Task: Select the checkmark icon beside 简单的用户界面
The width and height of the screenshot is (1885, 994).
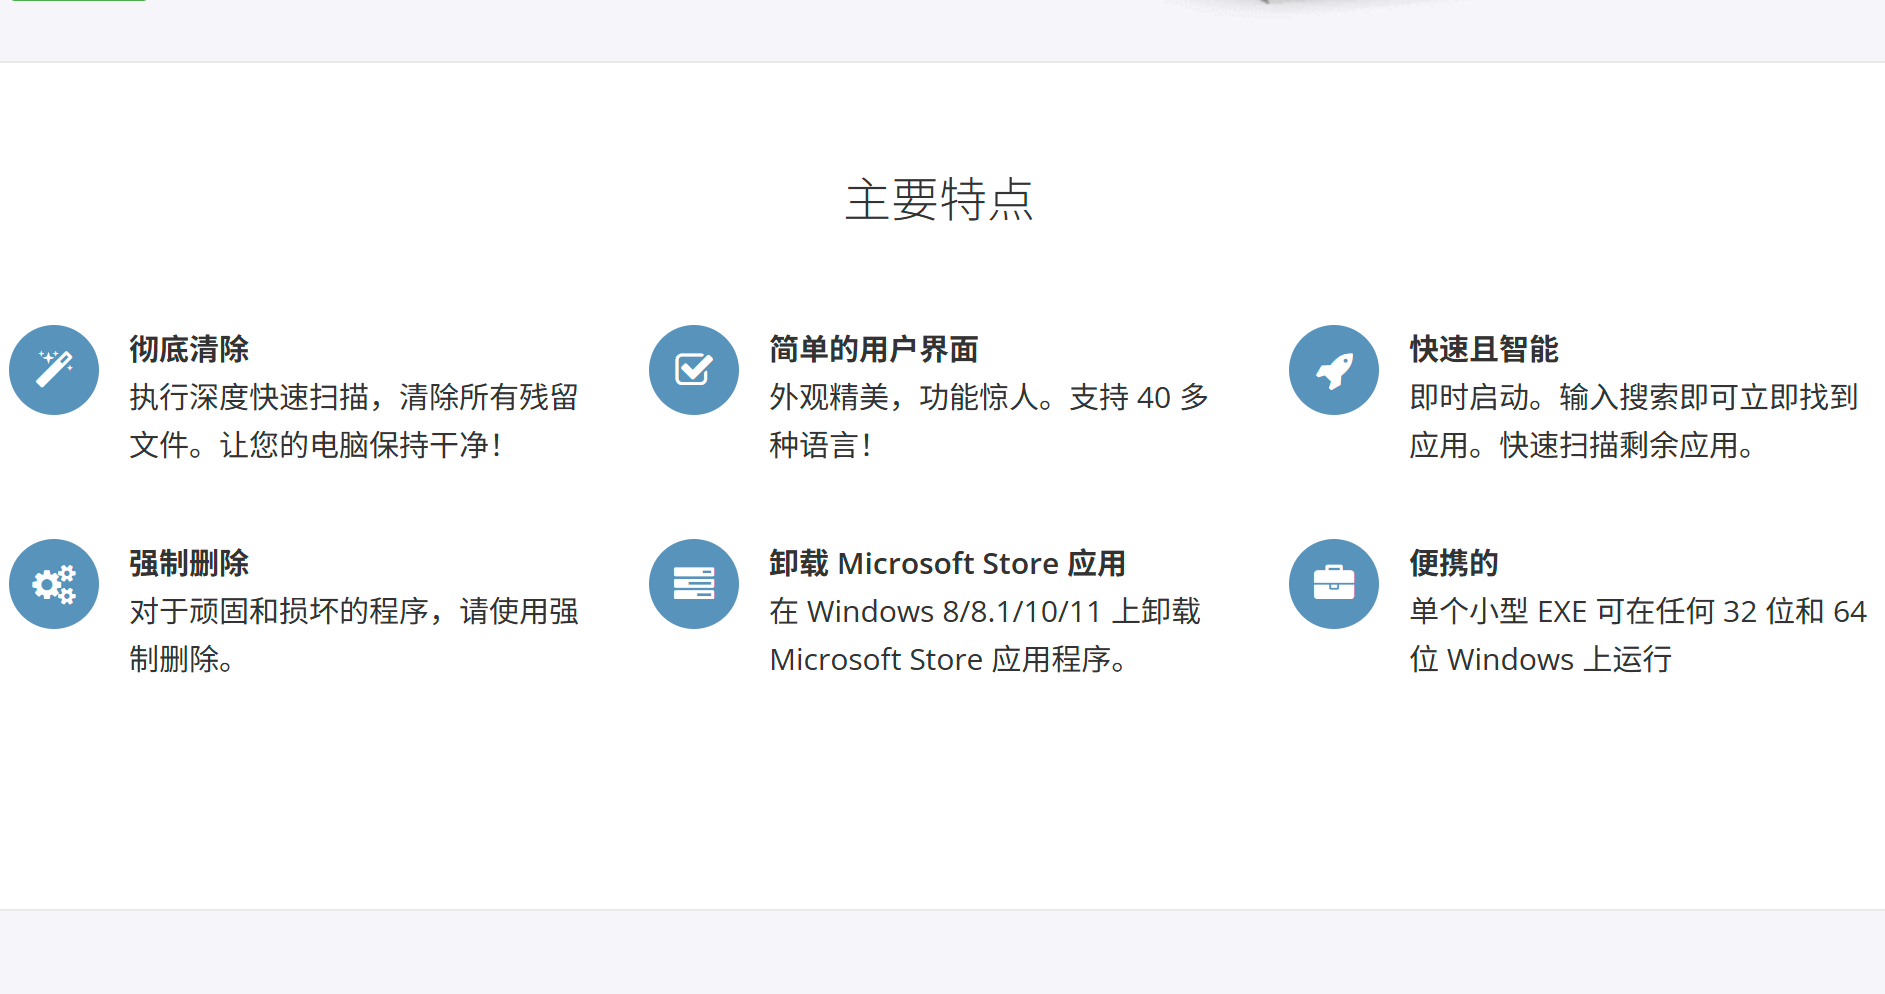Action: click(x=694, y=370)
